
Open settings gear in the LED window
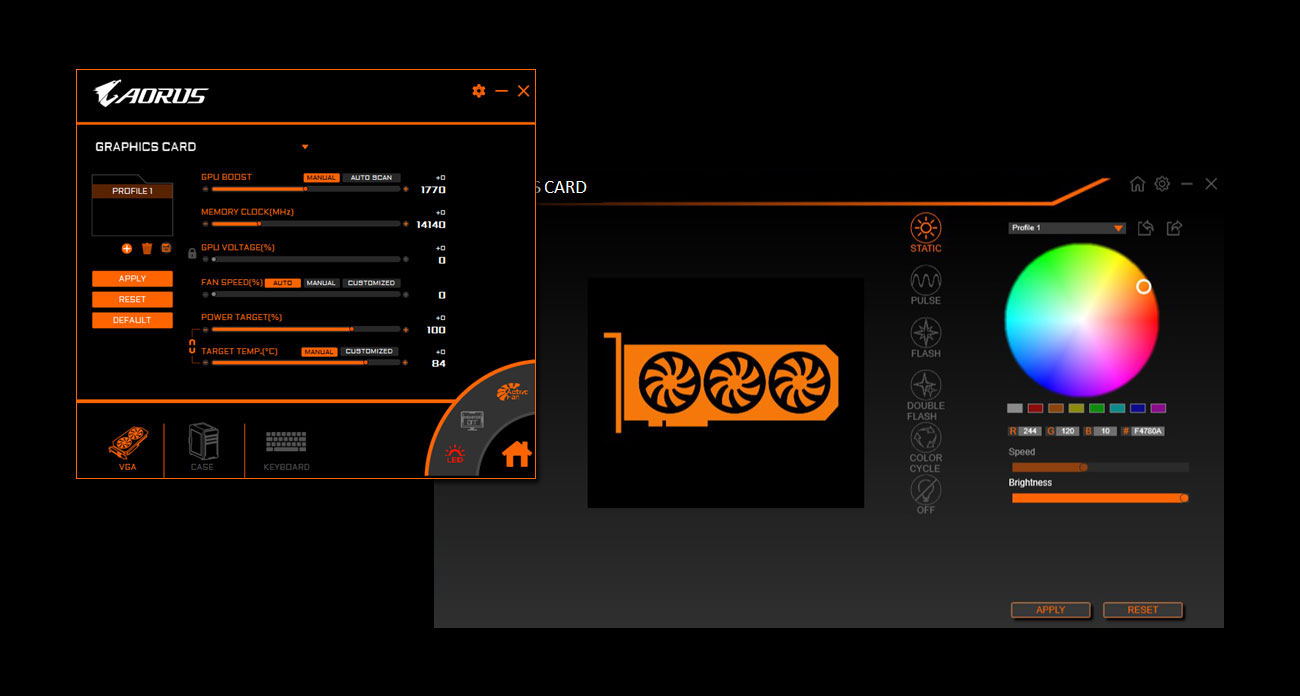pos(1162,184)
